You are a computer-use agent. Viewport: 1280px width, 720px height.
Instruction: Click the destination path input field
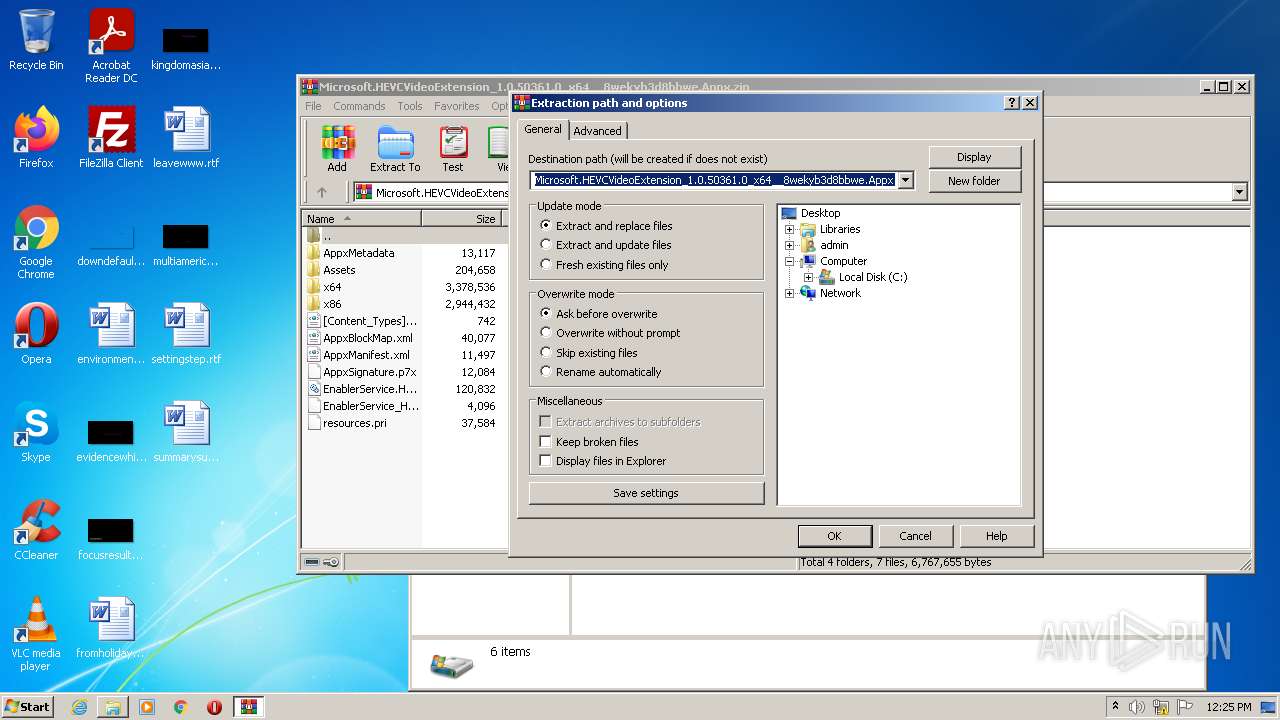coord(713,180)
